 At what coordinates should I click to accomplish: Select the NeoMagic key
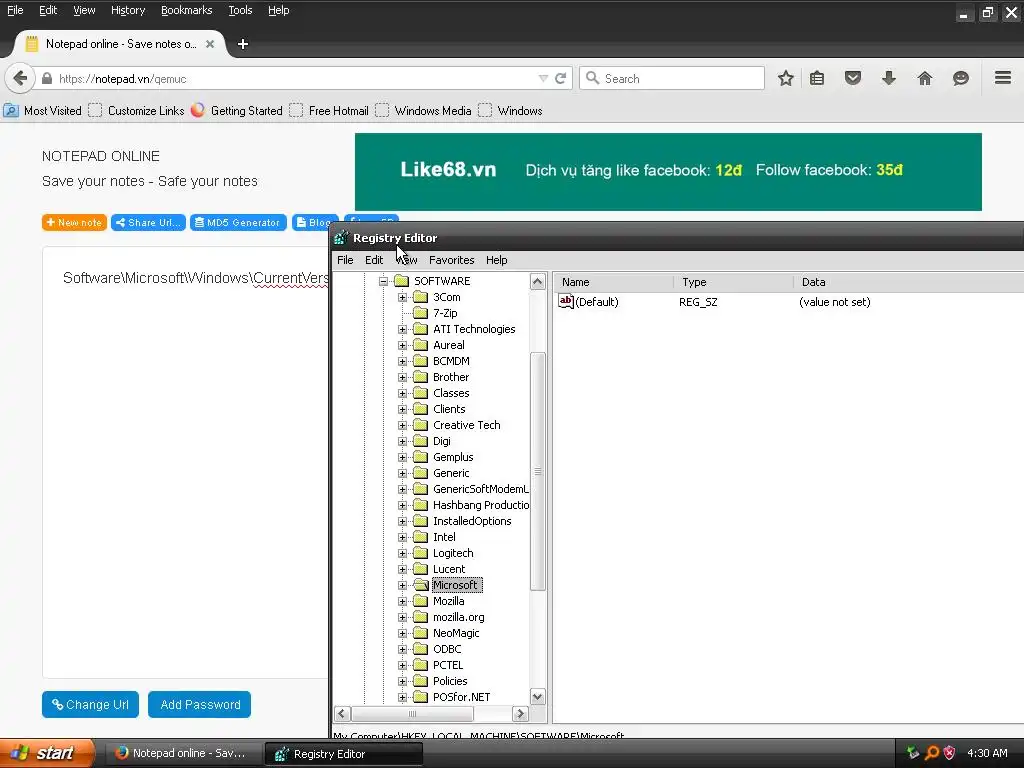tap(456, 633)
